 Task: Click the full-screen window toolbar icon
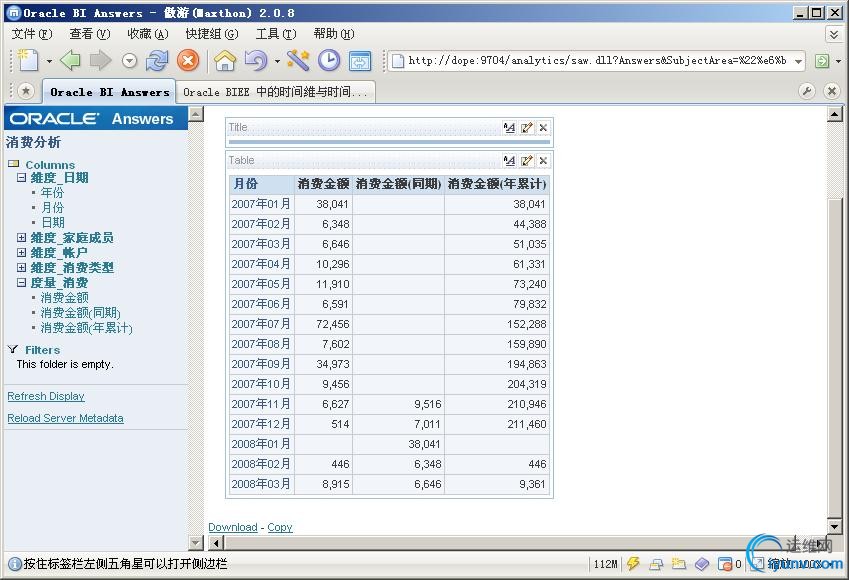tap(360, 61)
